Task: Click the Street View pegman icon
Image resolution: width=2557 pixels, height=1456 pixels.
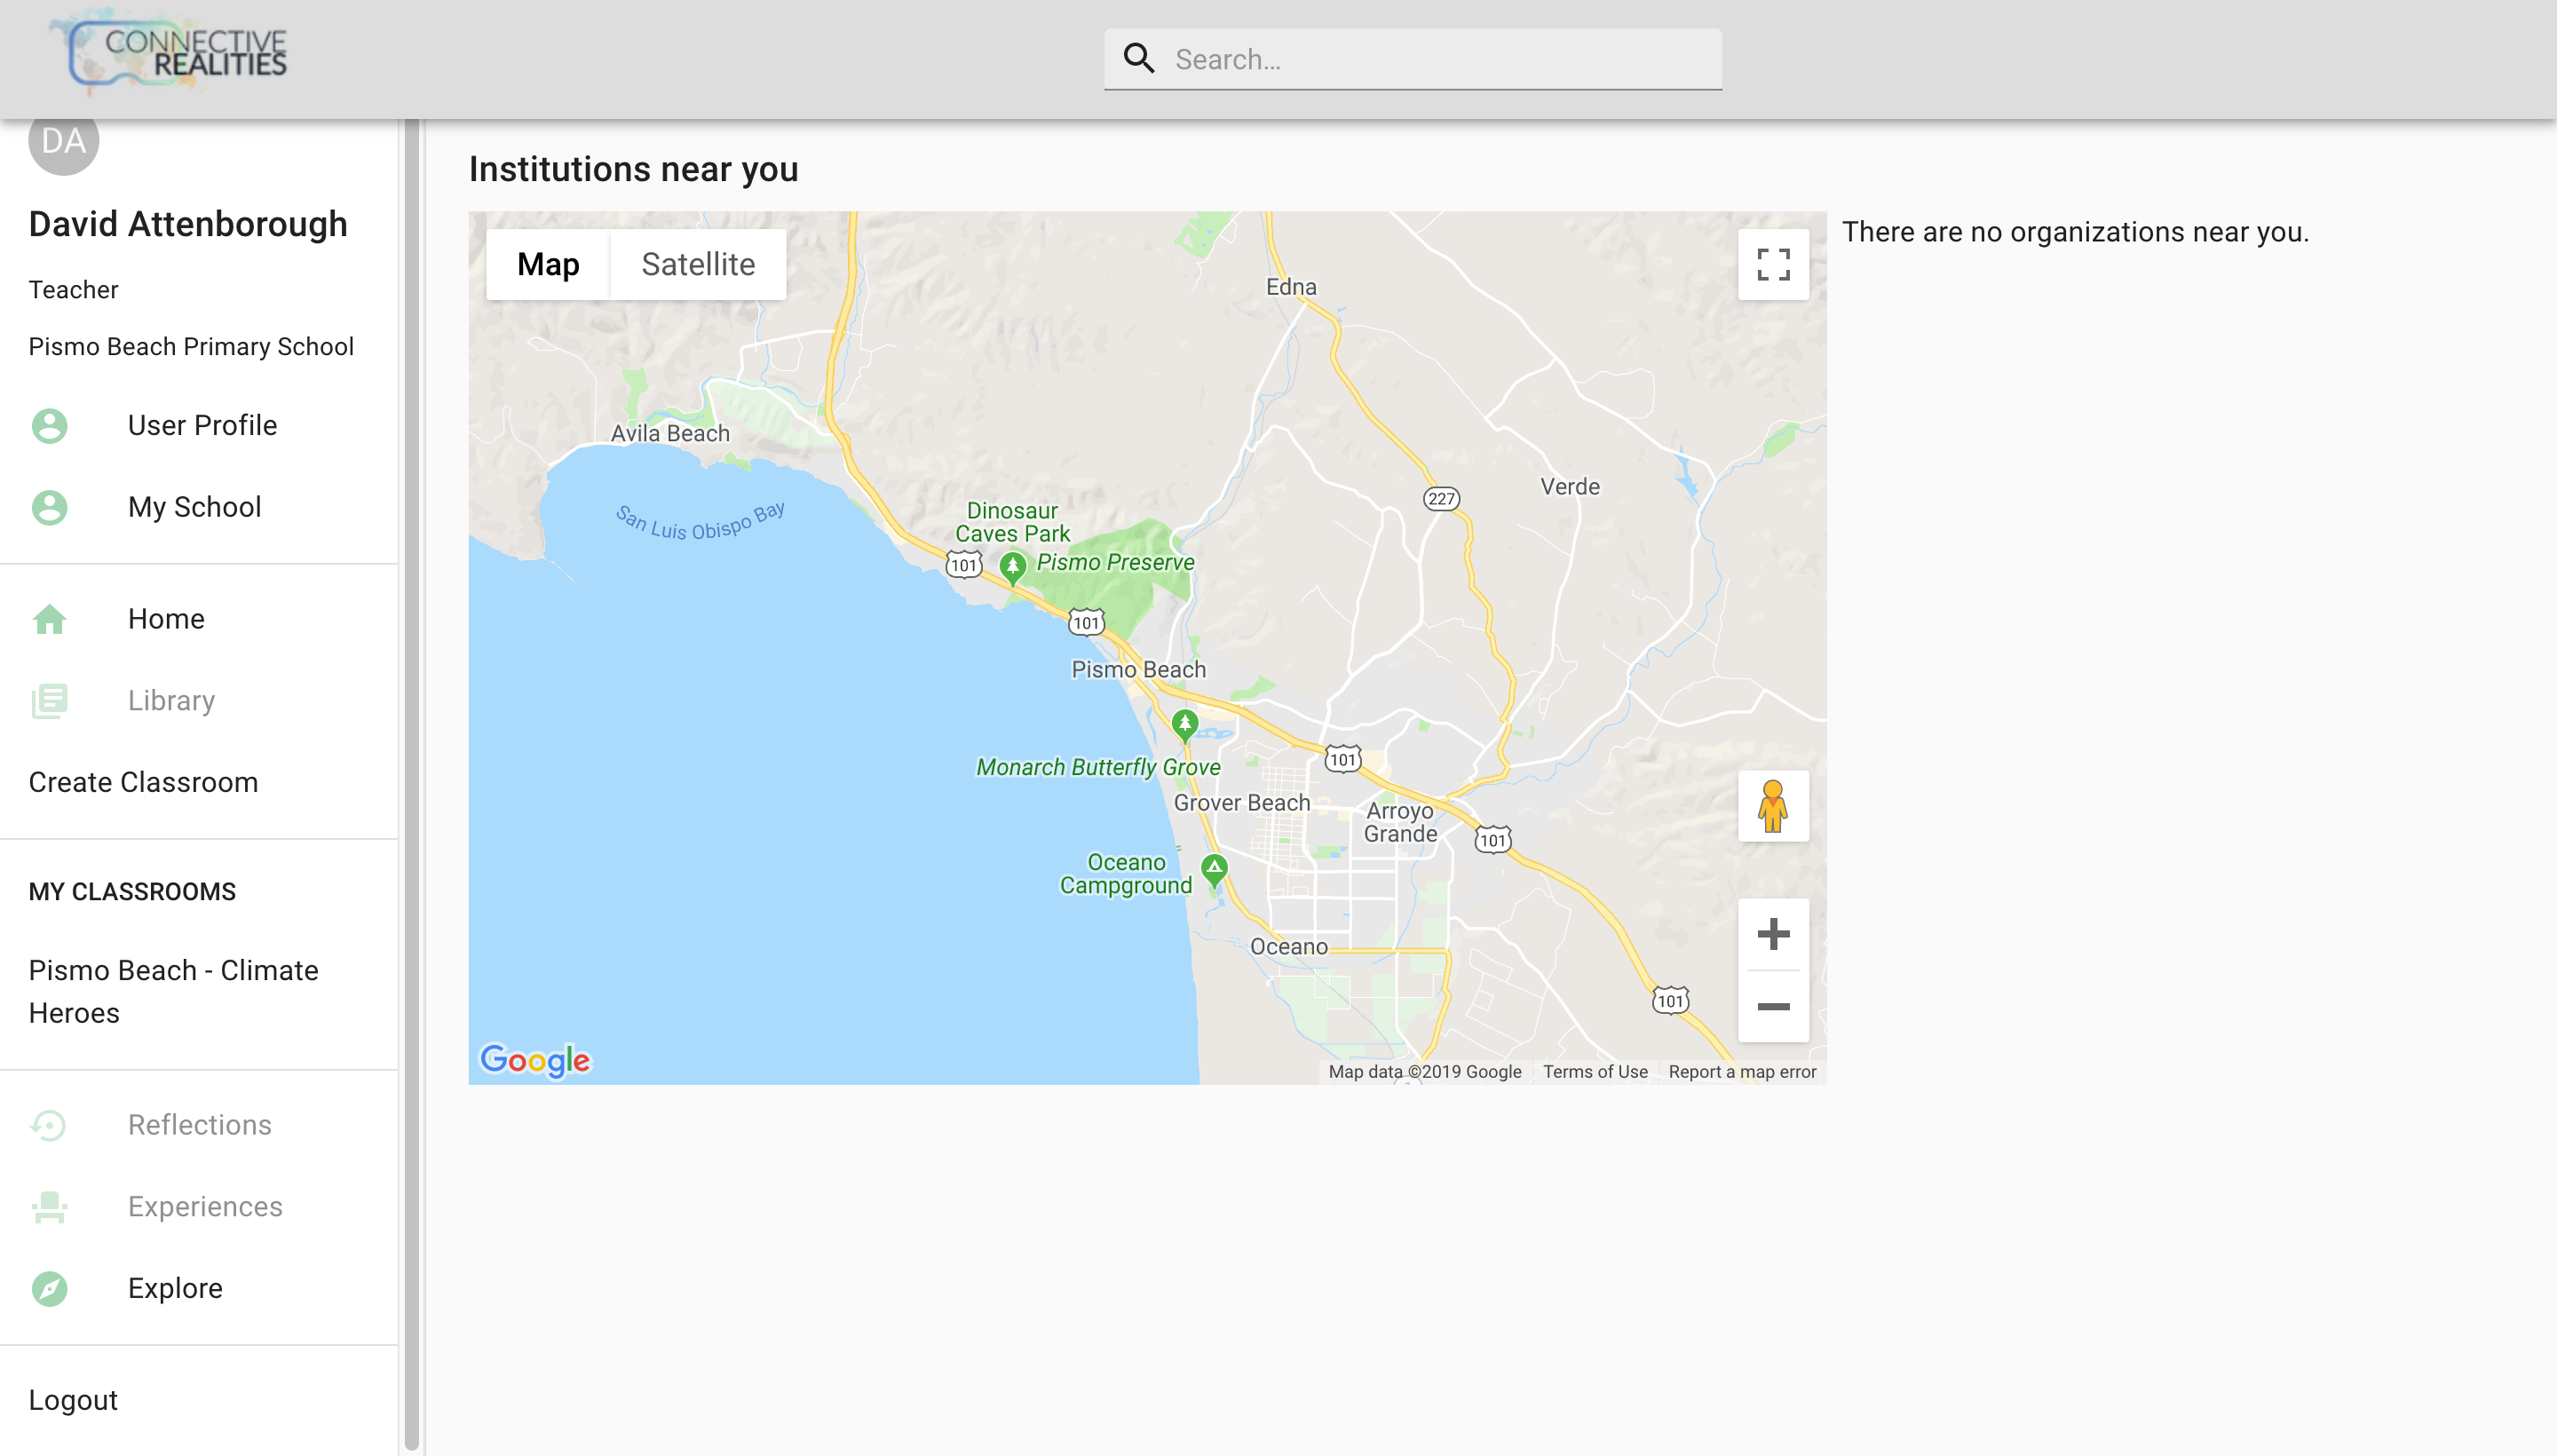Action: coord(1772,806)
